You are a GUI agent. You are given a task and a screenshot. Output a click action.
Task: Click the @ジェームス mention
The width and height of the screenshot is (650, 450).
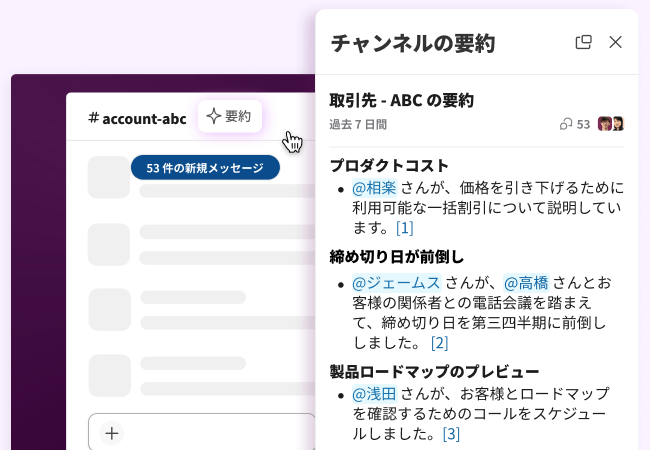396,283
